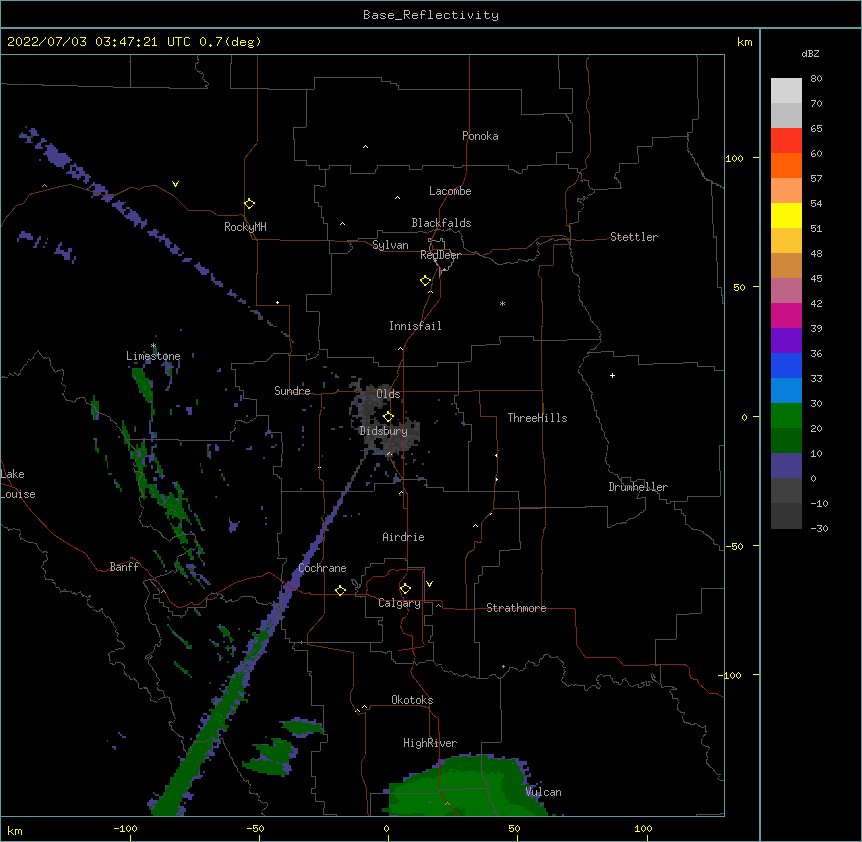Click the Calgary city label
Image resolution: width=862 pixels, height=842 pixels.
tap(399, 603)
